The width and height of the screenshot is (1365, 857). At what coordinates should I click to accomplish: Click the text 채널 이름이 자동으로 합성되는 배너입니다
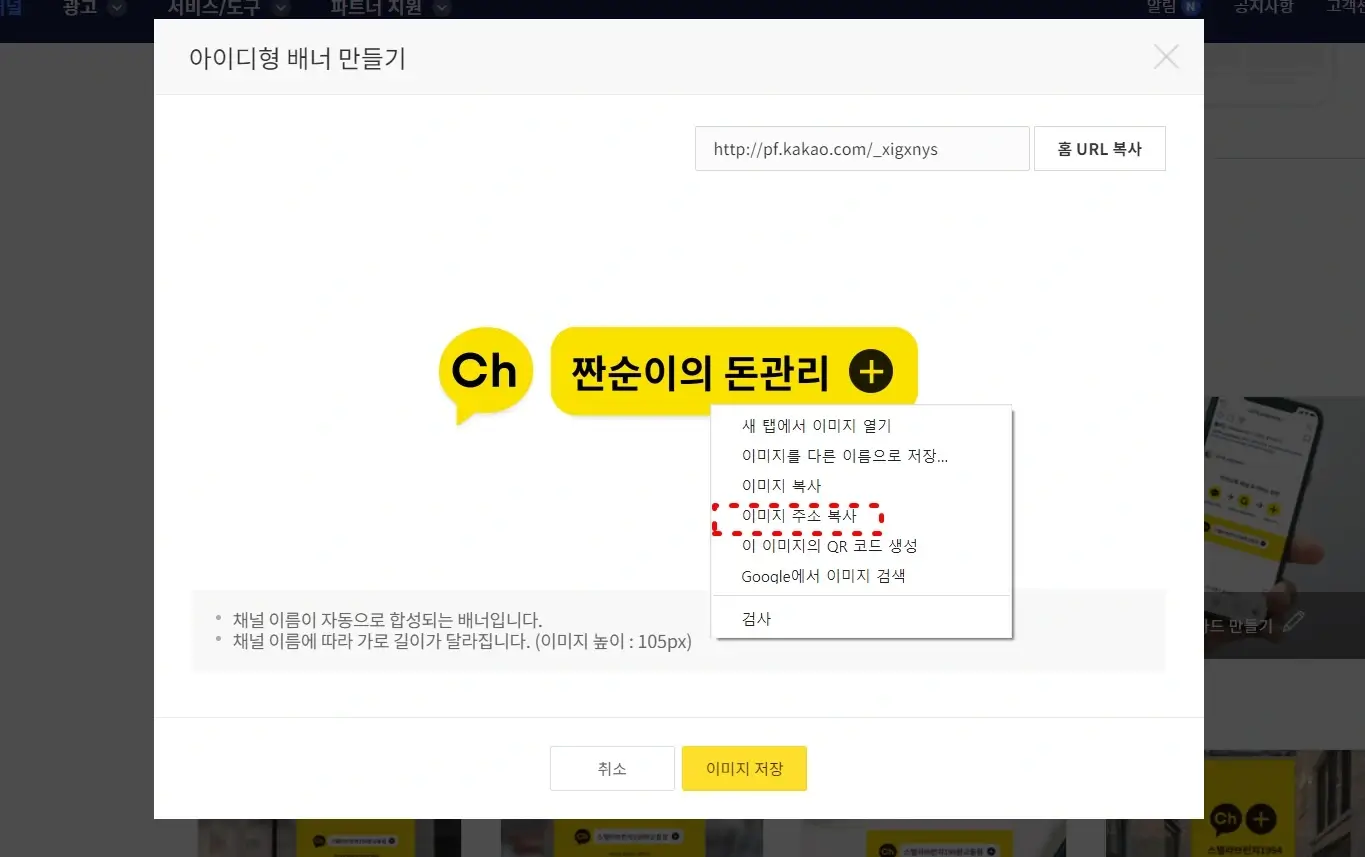click(x=388, y=620)
